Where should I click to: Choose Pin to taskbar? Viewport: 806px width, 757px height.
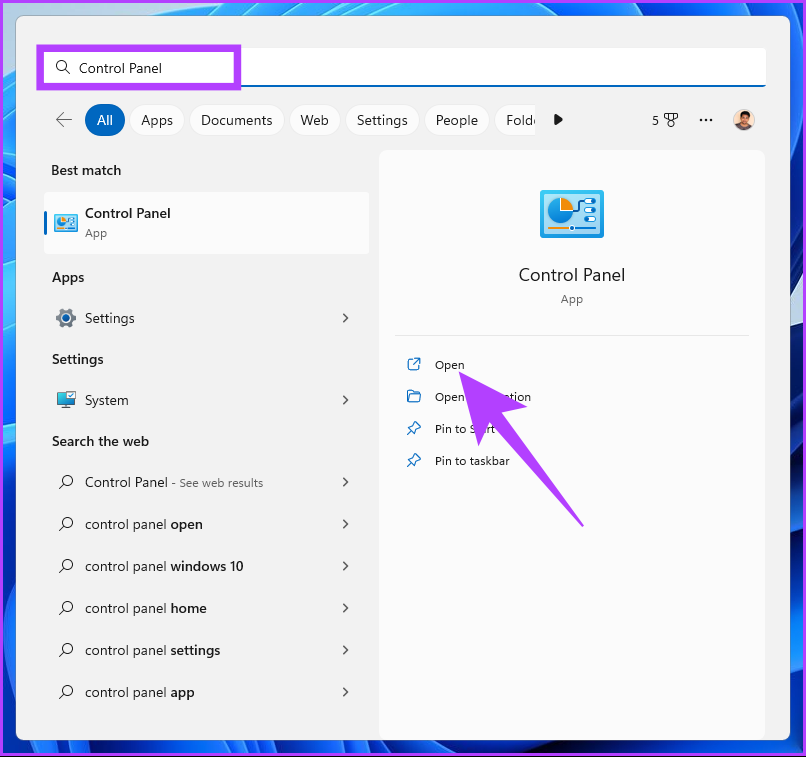tap(472, 460)
